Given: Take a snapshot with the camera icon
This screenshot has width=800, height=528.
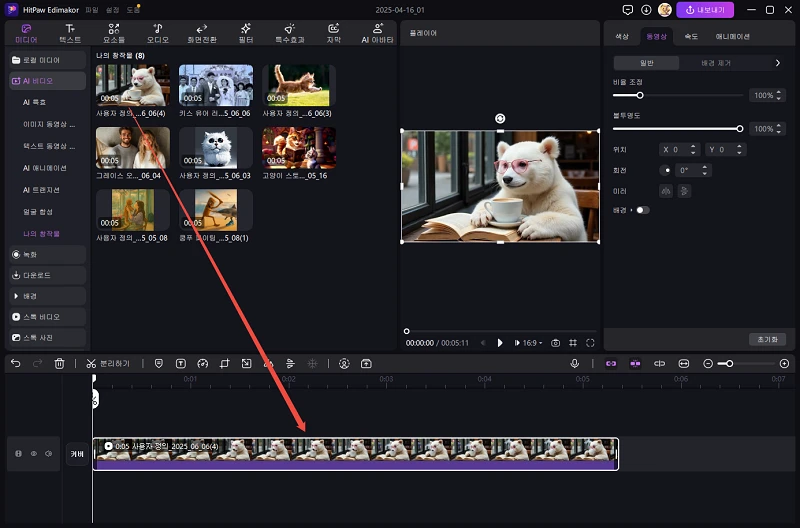Looking at the screenshot, I should tap(555, 343).
